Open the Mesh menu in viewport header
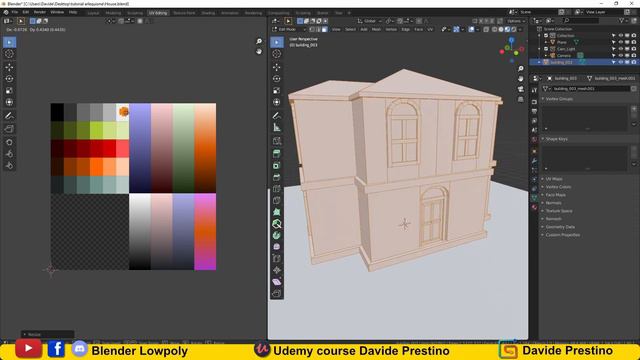 click(376, 29)
